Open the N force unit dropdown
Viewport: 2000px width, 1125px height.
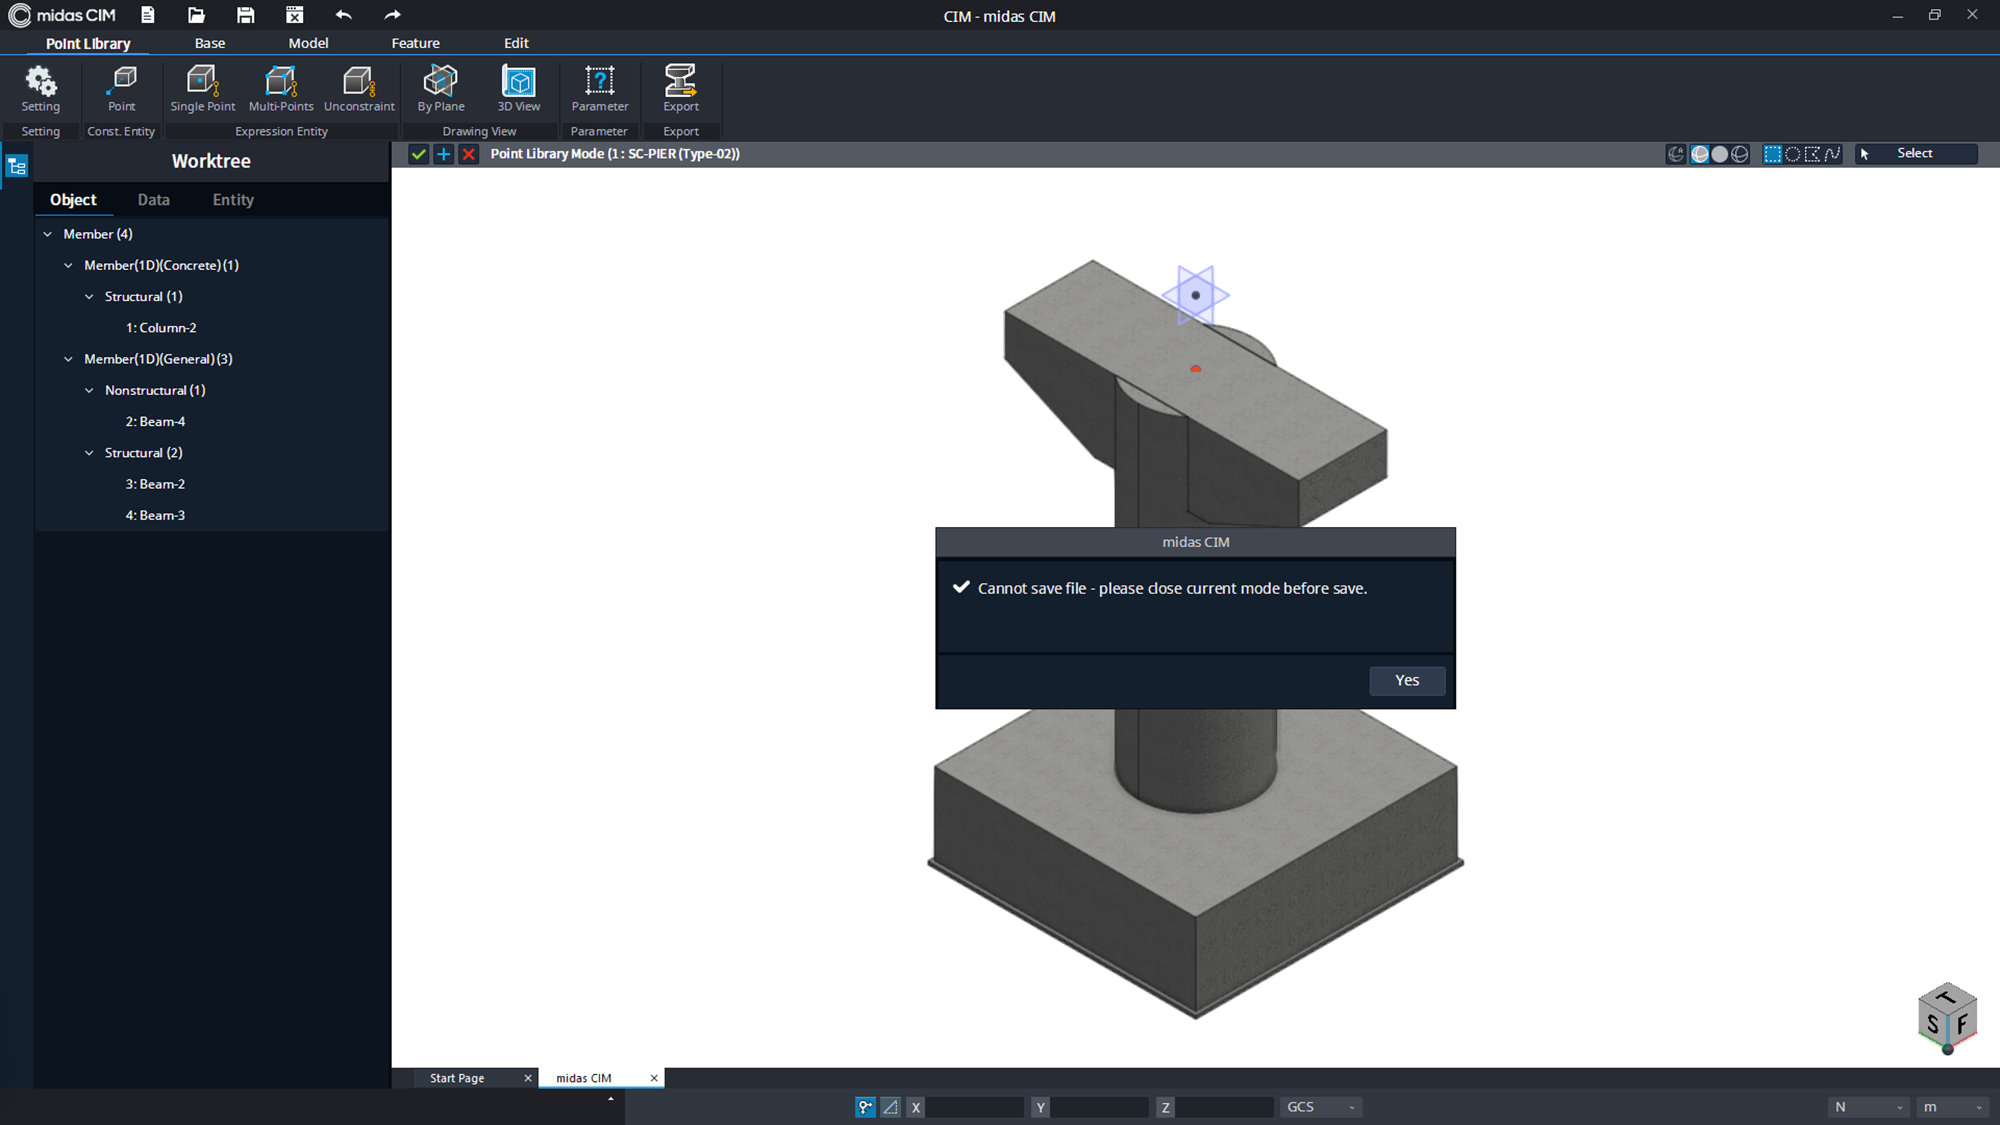(1868, 1107)
